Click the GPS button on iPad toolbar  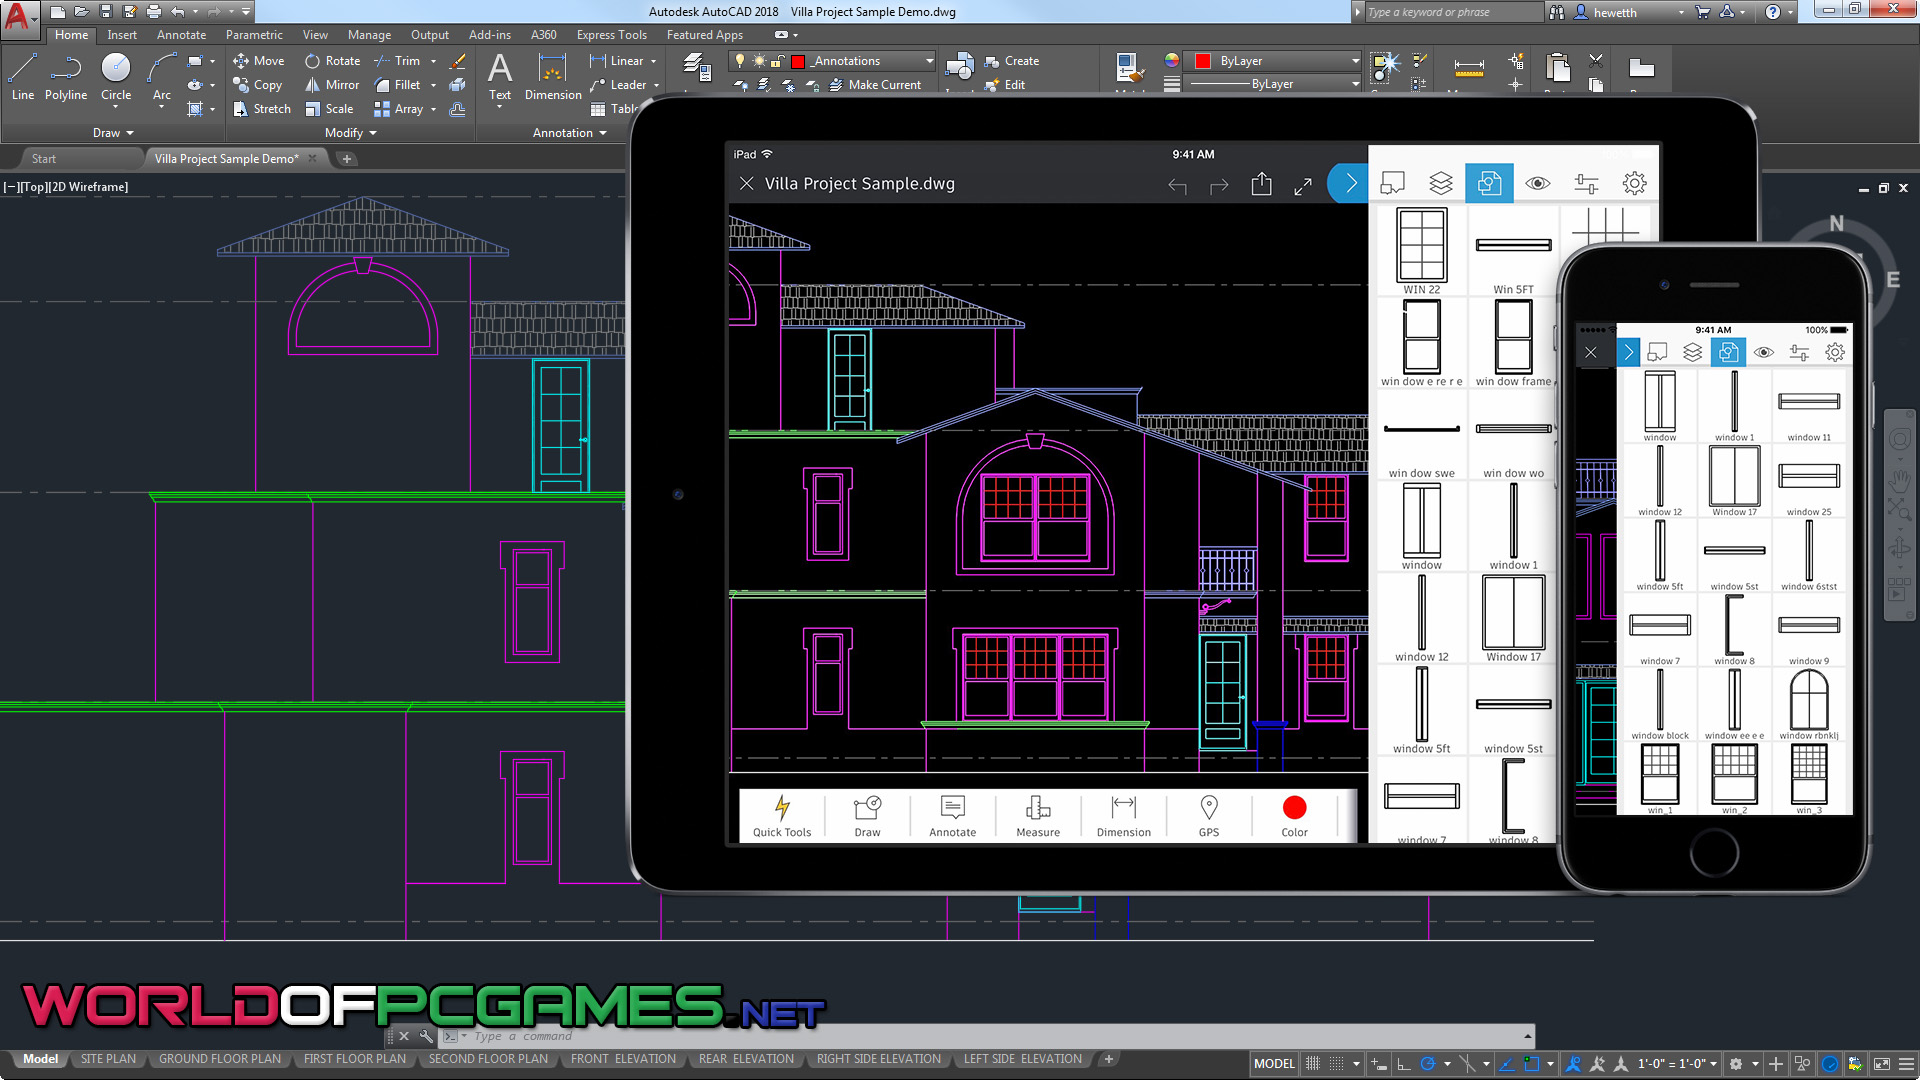click(1208, 814)
